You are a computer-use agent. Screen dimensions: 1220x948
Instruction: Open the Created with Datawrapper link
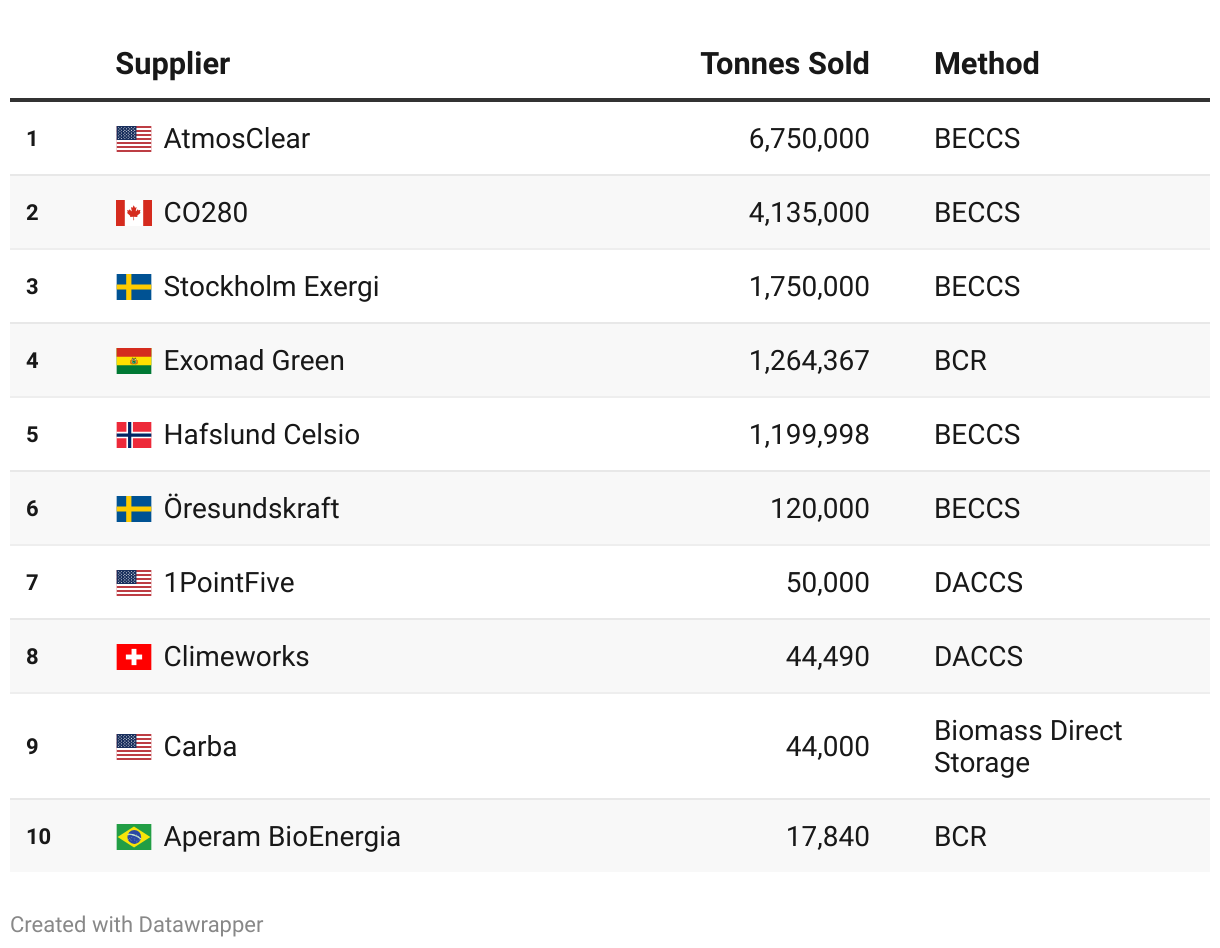click(137, 925)
